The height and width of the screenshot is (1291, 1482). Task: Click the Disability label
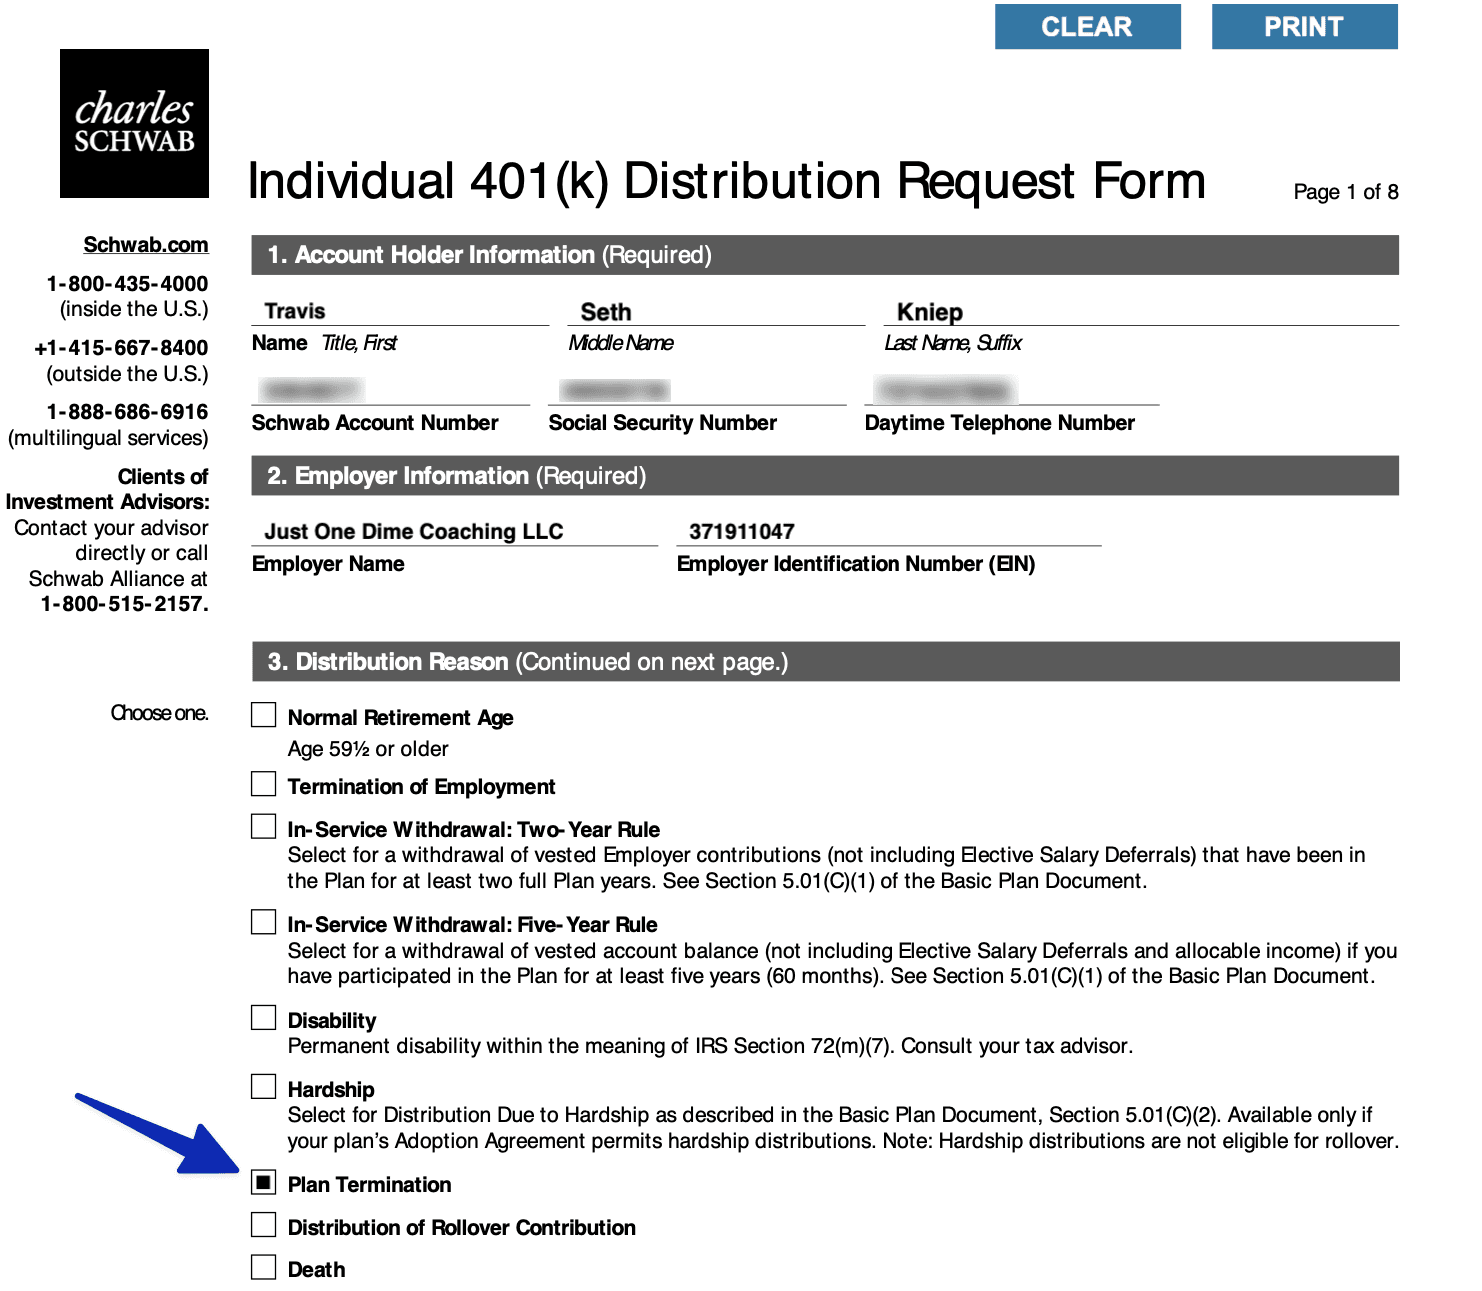tap(332, 1021)
